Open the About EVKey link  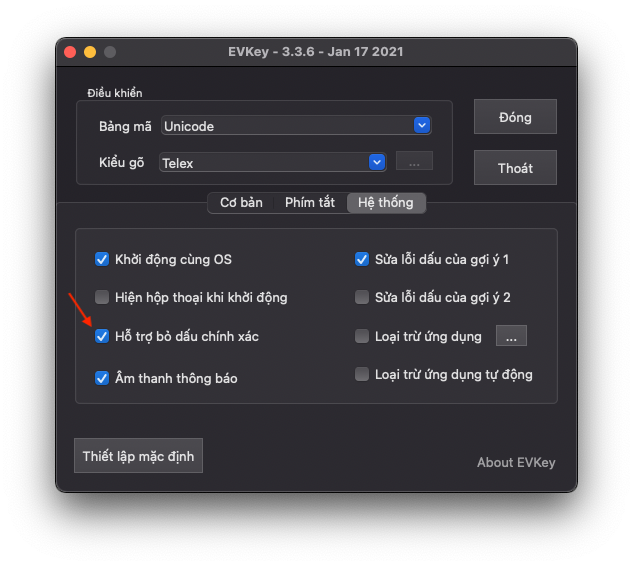pyautogui.click(x=516, y=462)
